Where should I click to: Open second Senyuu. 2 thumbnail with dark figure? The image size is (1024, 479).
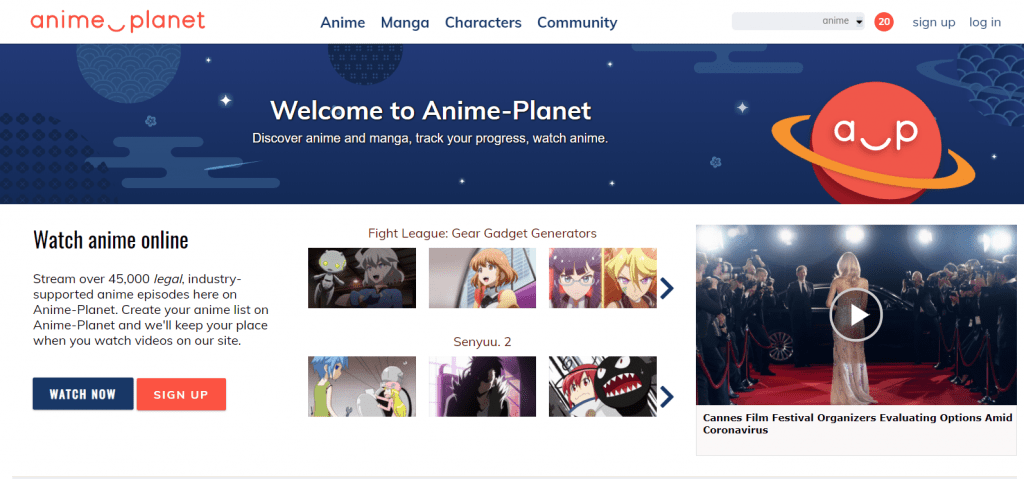tap(483, 386)
